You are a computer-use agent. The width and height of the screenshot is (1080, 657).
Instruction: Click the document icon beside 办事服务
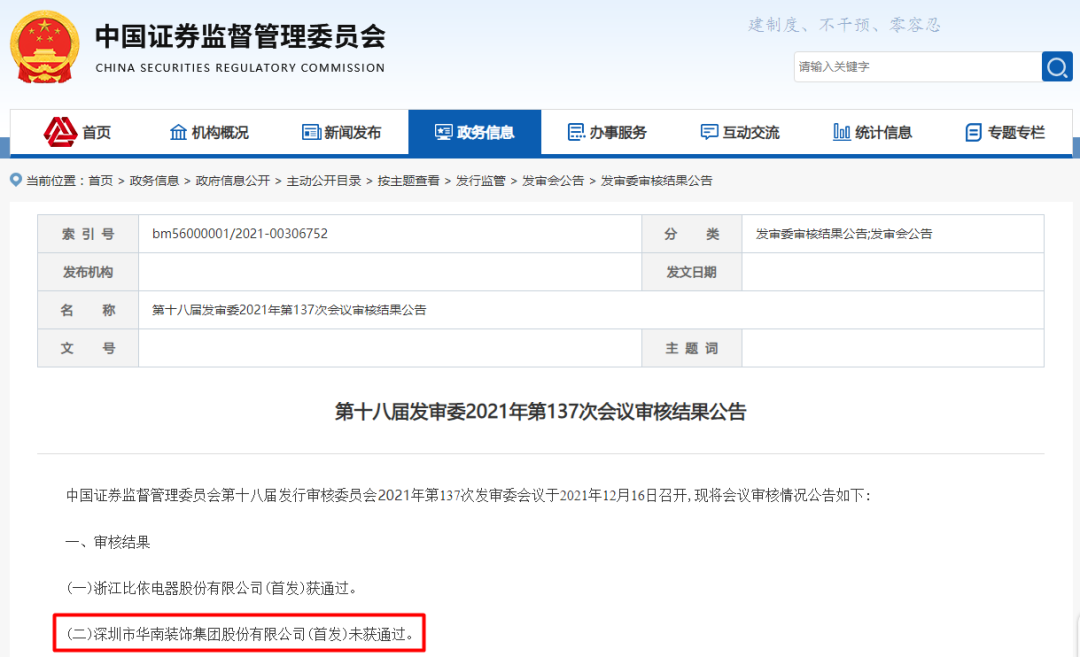(576, 132)
